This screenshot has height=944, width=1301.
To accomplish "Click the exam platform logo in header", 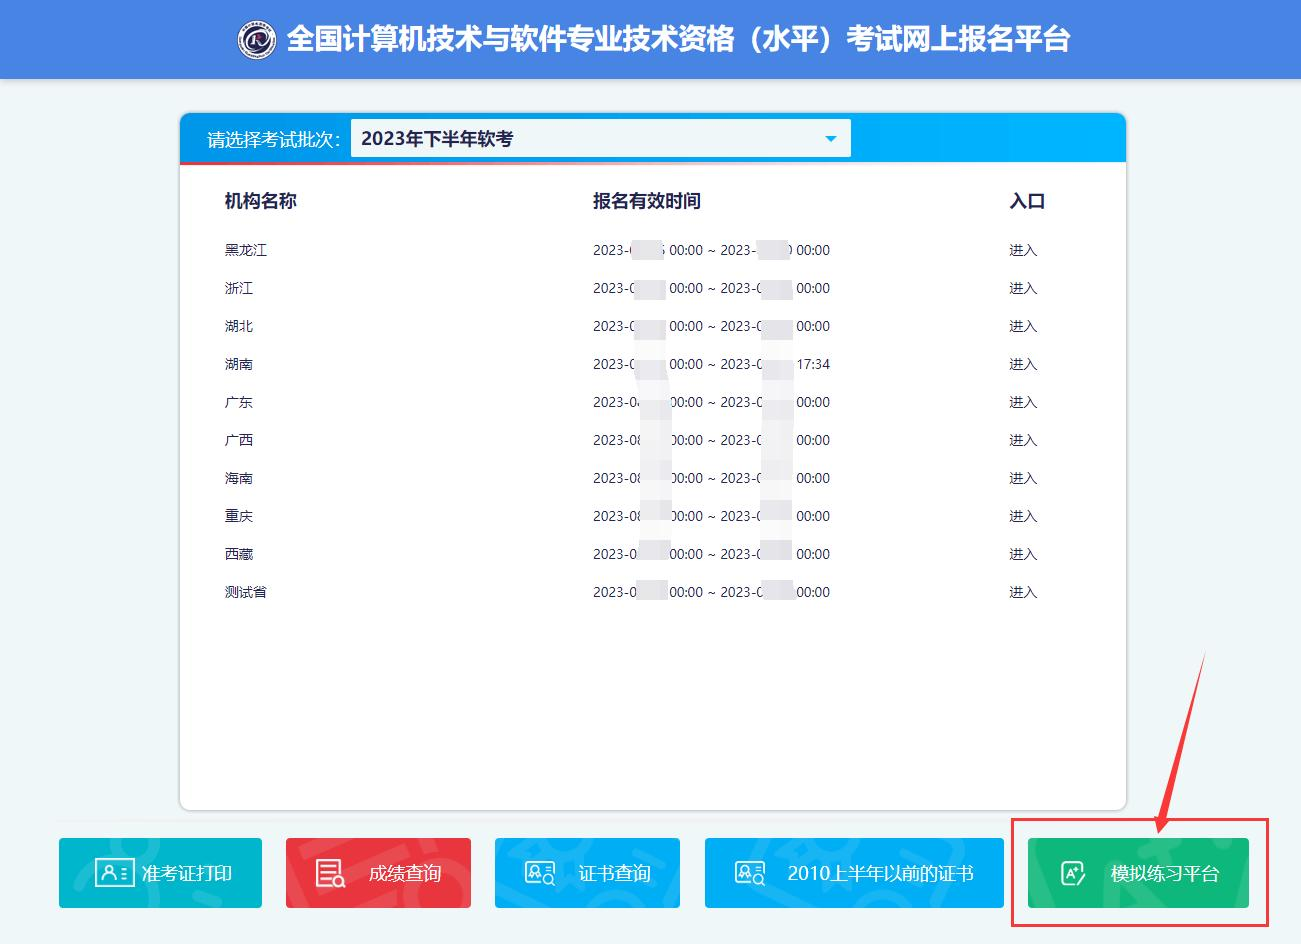I will pyautogui.click(x=257, y=40).
